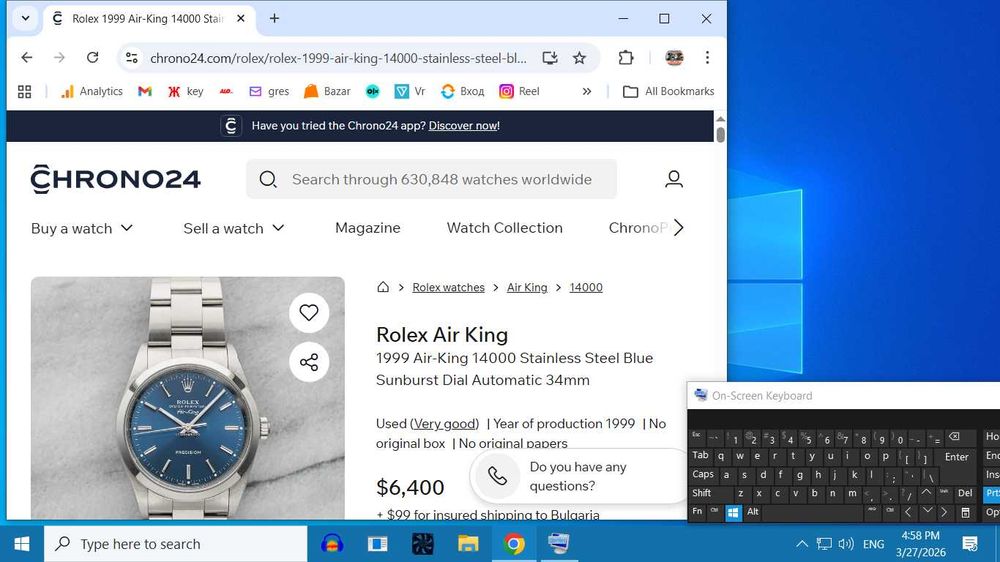
Task: Open the Analytics bookmark
Action: coord(91,92)
